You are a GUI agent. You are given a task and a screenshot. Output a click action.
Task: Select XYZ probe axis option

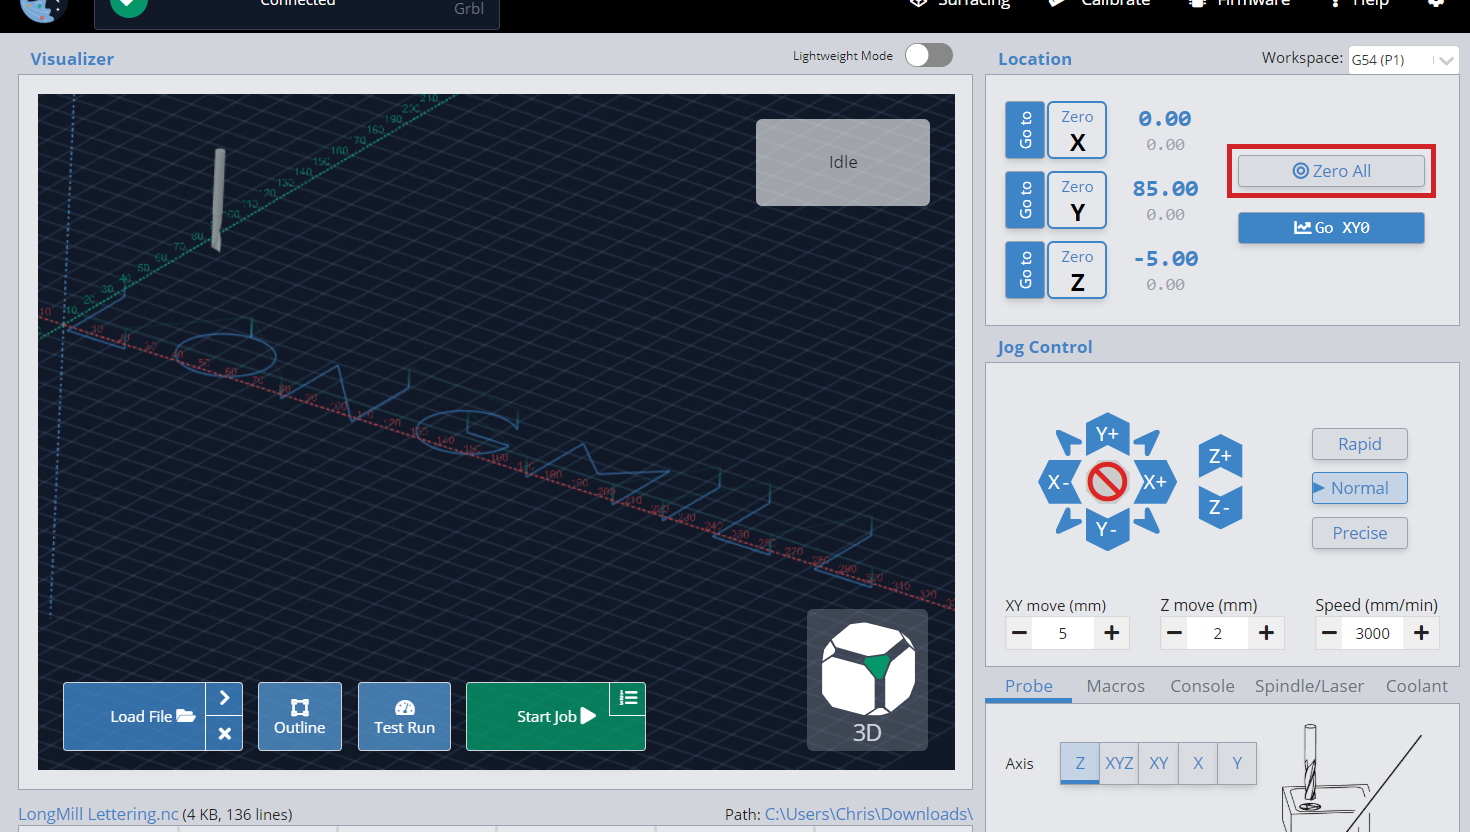(x=1119, y=763)
